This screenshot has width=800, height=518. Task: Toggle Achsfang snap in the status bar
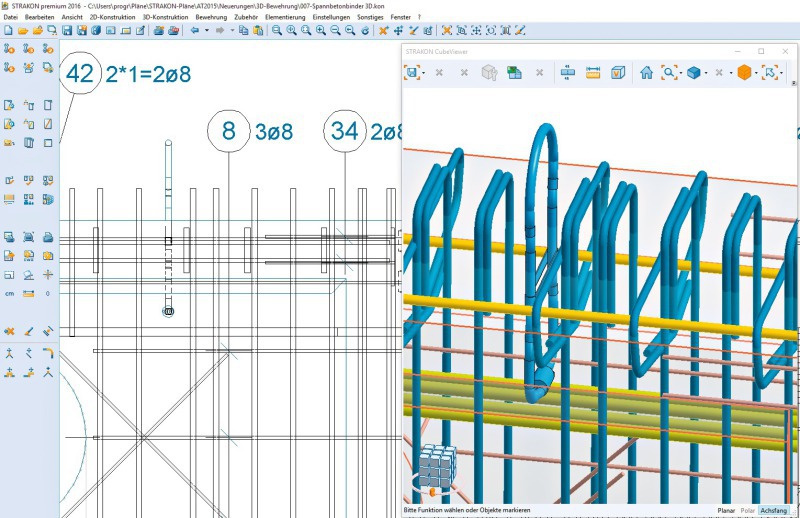[773, 510]
